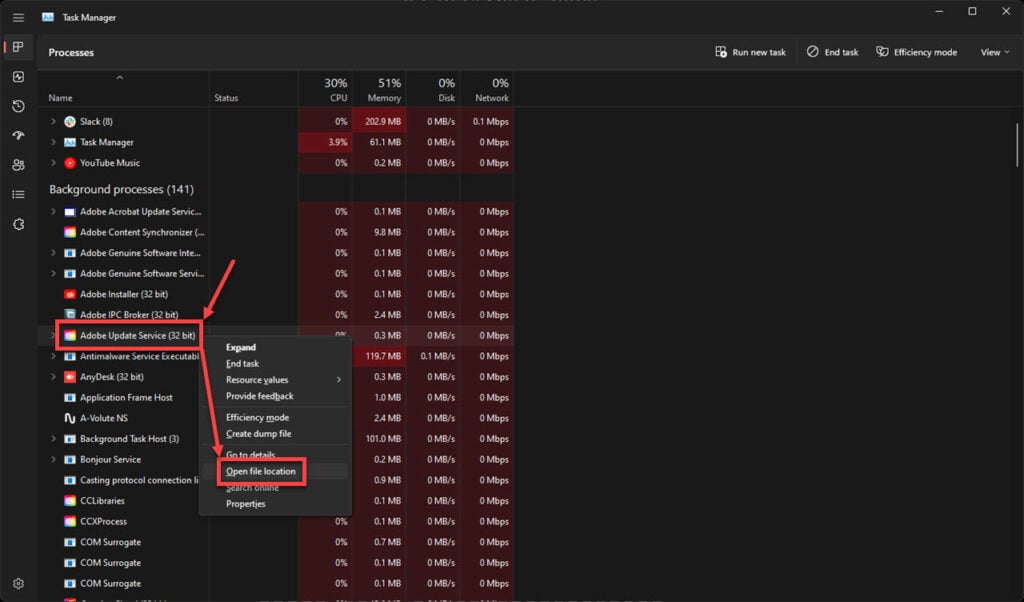The height and width of the screenshot is (602, 1024).
Task: Click the Application Frame Host icon
Action: coord(70,397)
